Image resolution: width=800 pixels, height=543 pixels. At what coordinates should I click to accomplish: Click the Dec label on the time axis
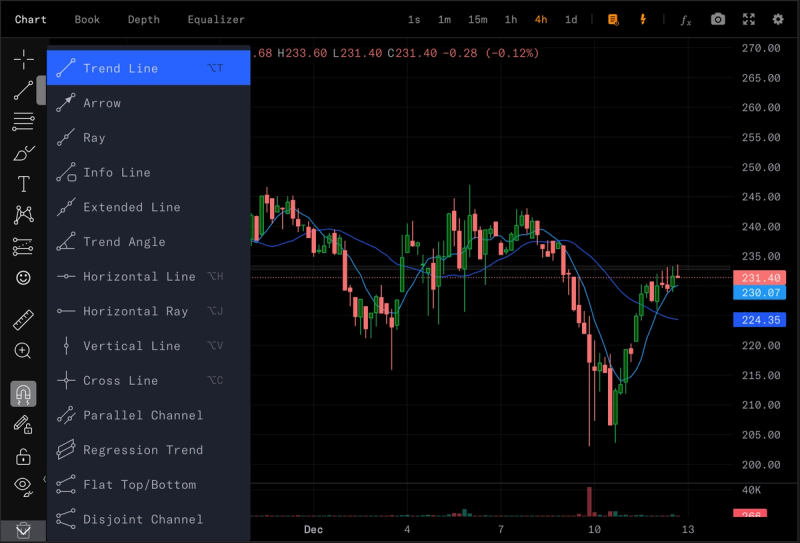tap(313, 529)
